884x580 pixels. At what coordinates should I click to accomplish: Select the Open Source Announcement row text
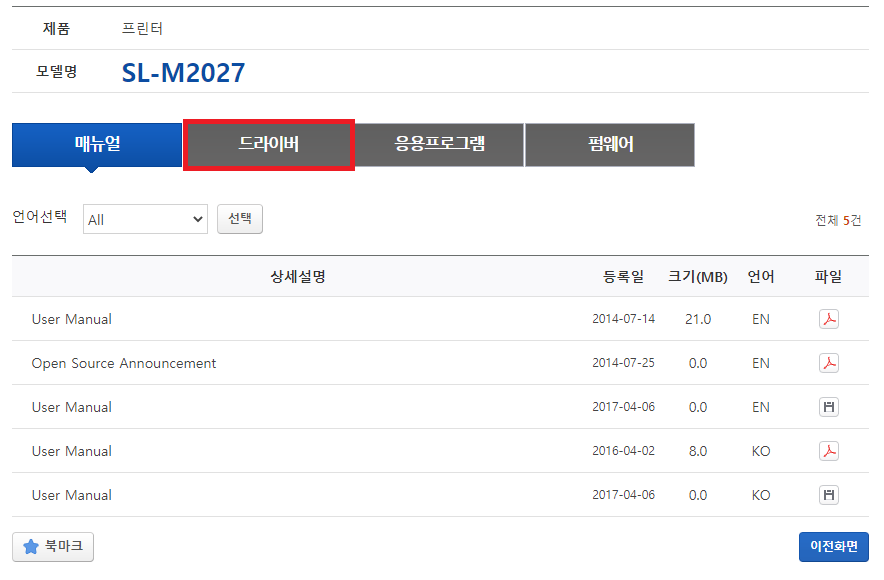pyautogui.click(x=124, y=364)
